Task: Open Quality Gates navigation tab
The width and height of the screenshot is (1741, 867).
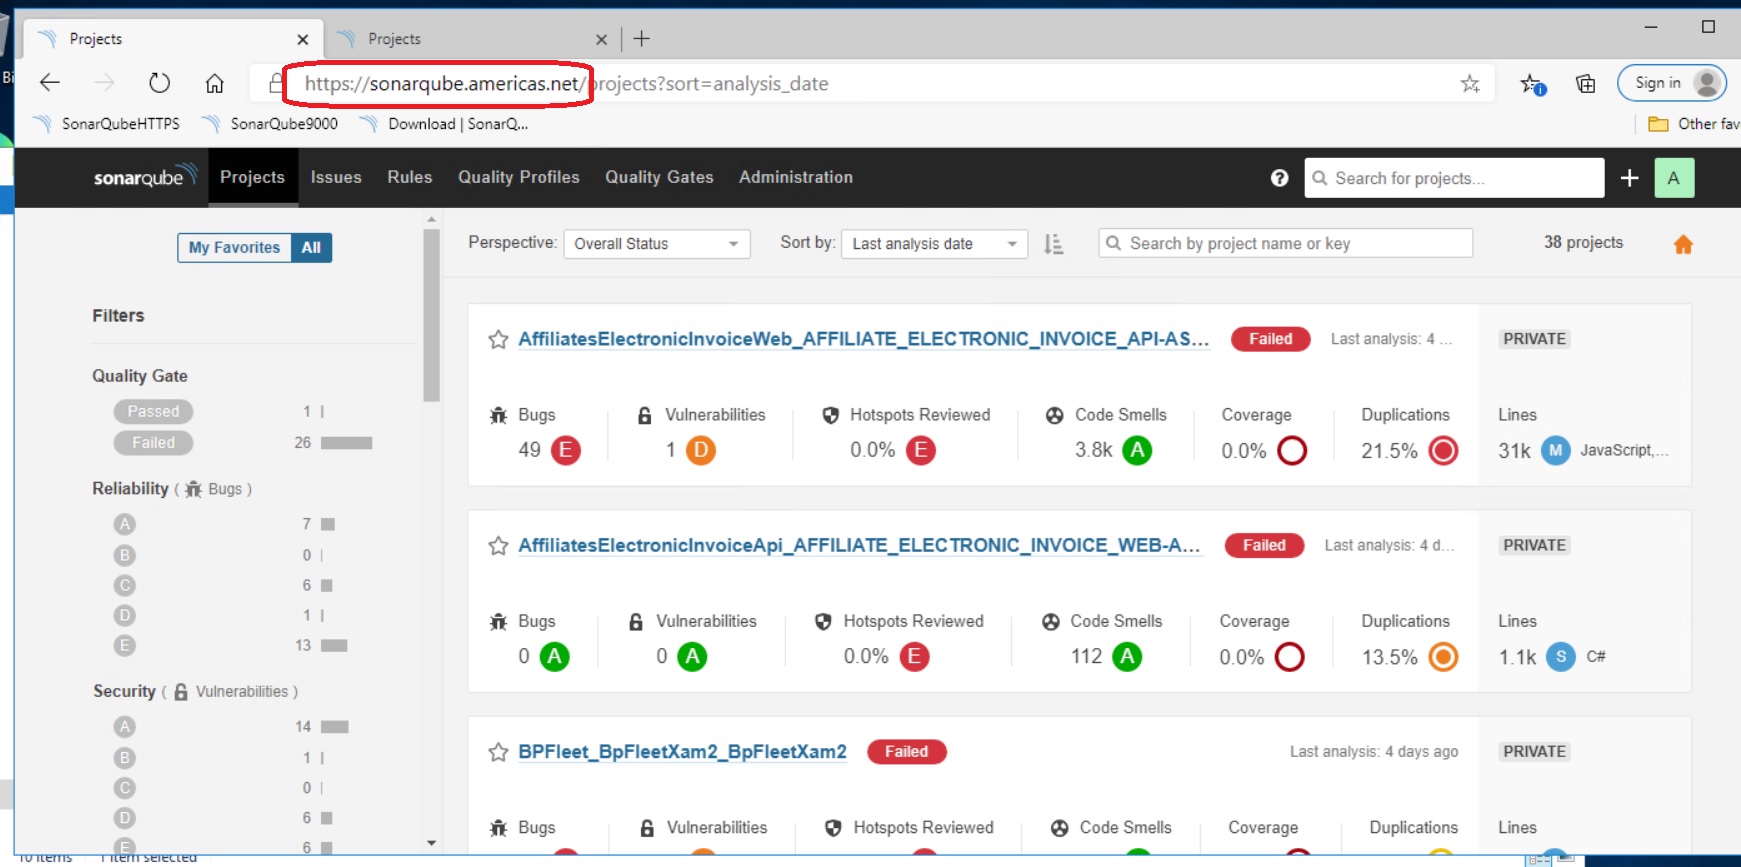Action: [x=659, y=177]
